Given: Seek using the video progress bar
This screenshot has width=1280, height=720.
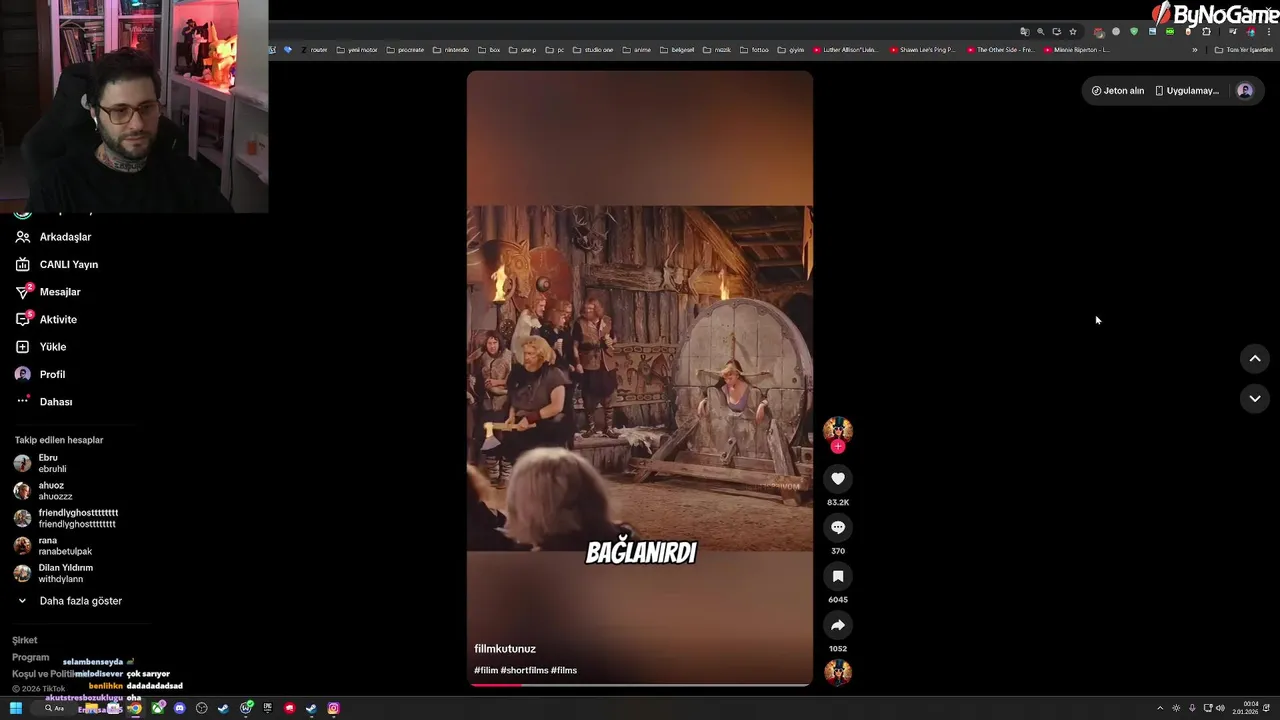Looking at the screenshot, I should tap(640, 685).
